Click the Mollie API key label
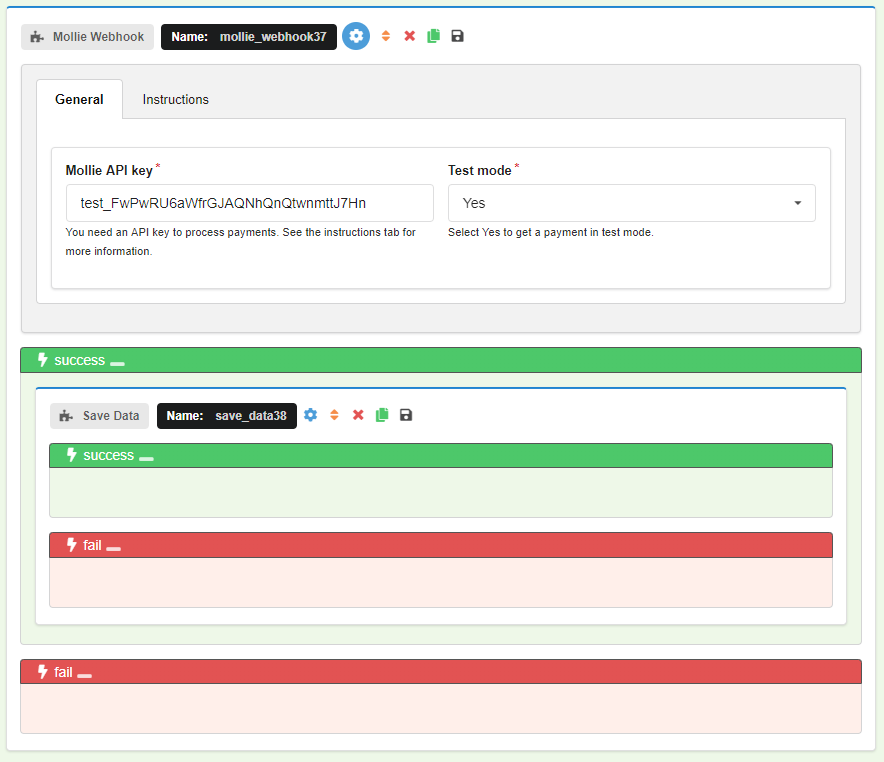Image resolution: width=884 pixels, height=762 pixels. [109, 170]
